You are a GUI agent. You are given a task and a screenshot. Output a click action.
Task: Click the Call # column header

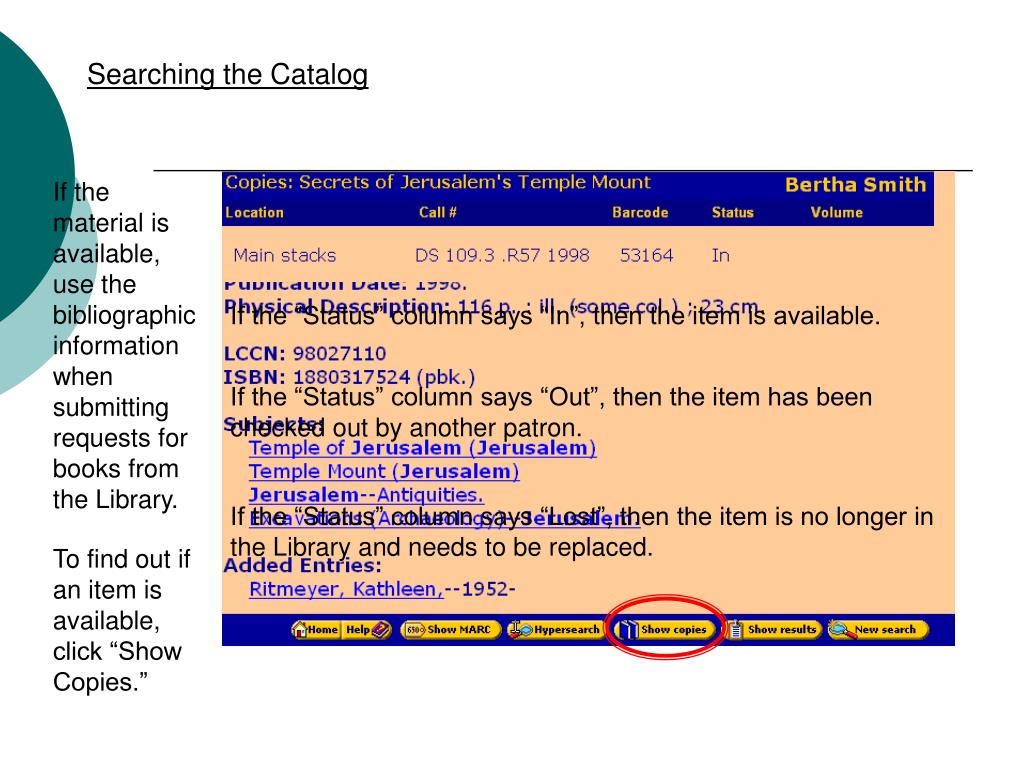point(438,213)
